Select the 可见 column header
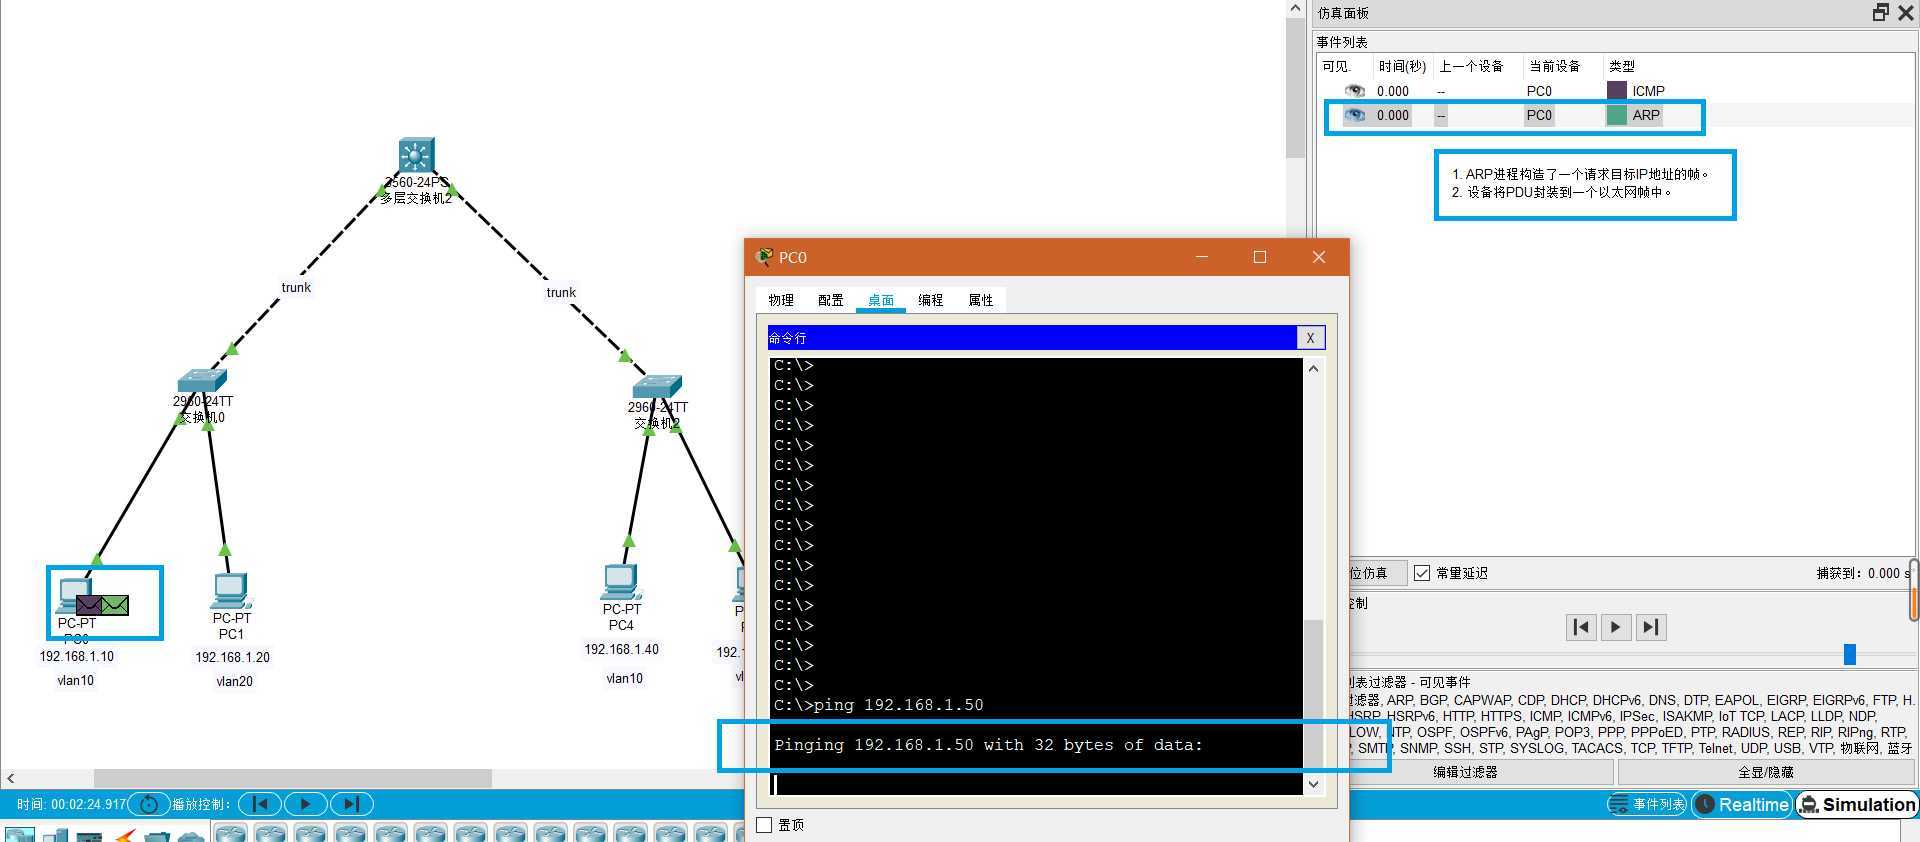 (1336, 66)
